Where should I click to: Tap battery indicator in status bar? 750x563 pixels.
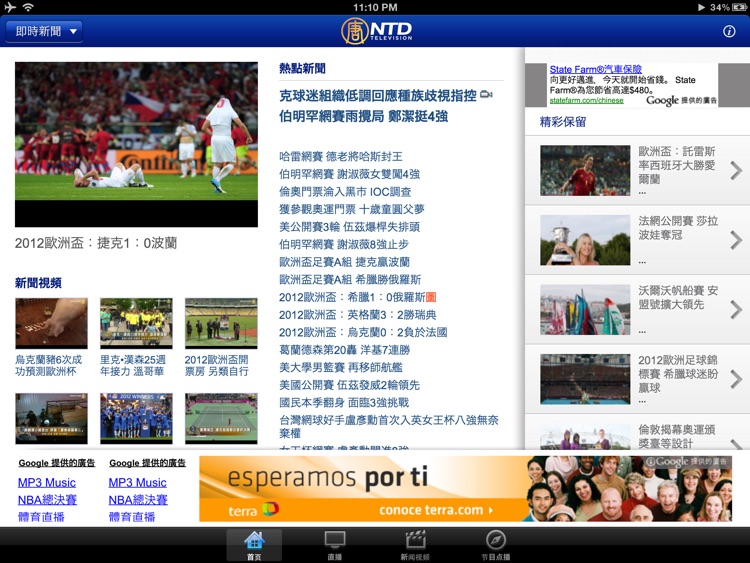(x=739, y=7)
